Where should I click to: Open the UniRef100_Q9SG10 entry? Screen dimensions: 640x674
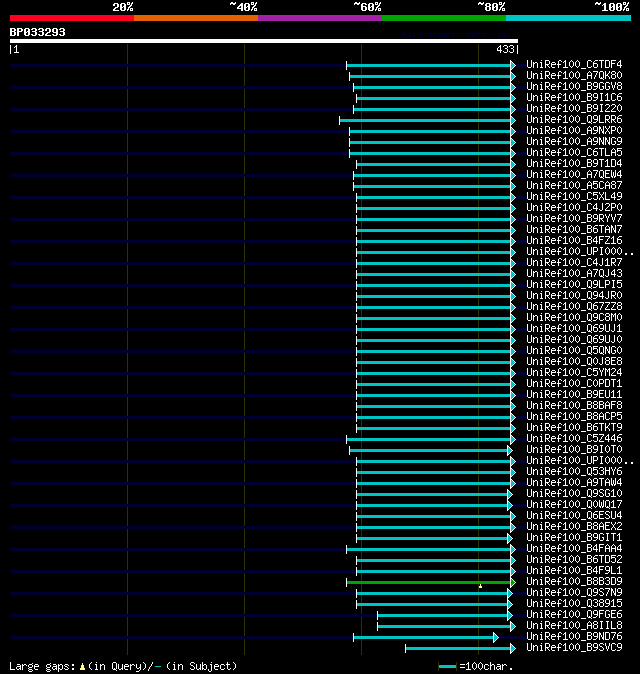click(x=574, y=493)
